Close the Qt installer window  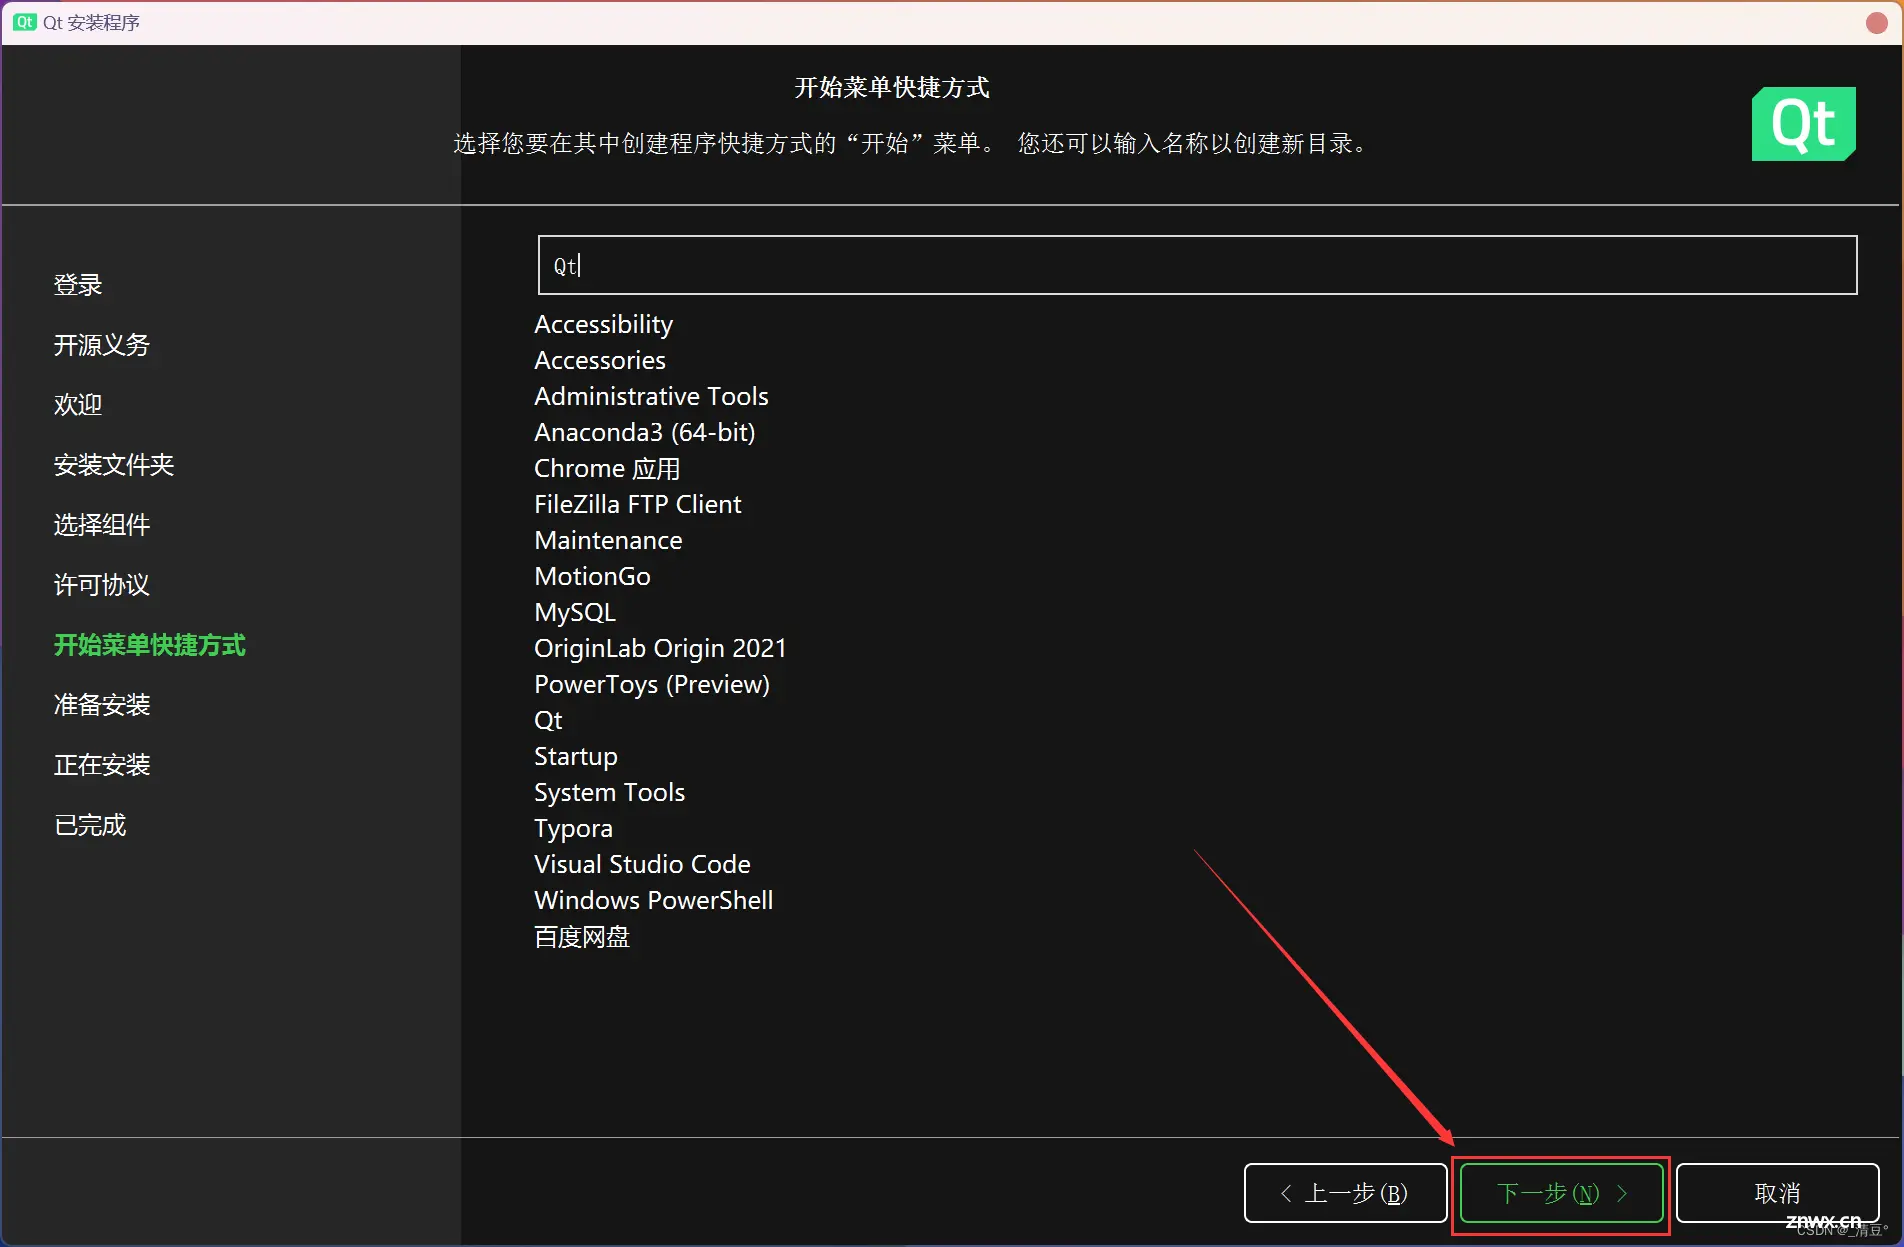(x=1876, y=22)
